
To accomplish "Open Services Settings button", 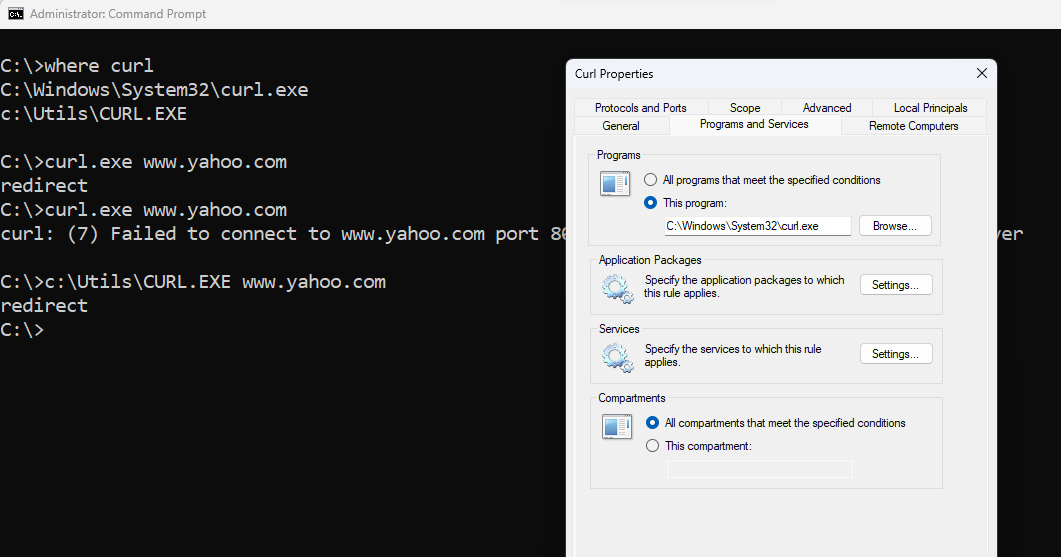I will pyautogui.click(x=896, y=354).
